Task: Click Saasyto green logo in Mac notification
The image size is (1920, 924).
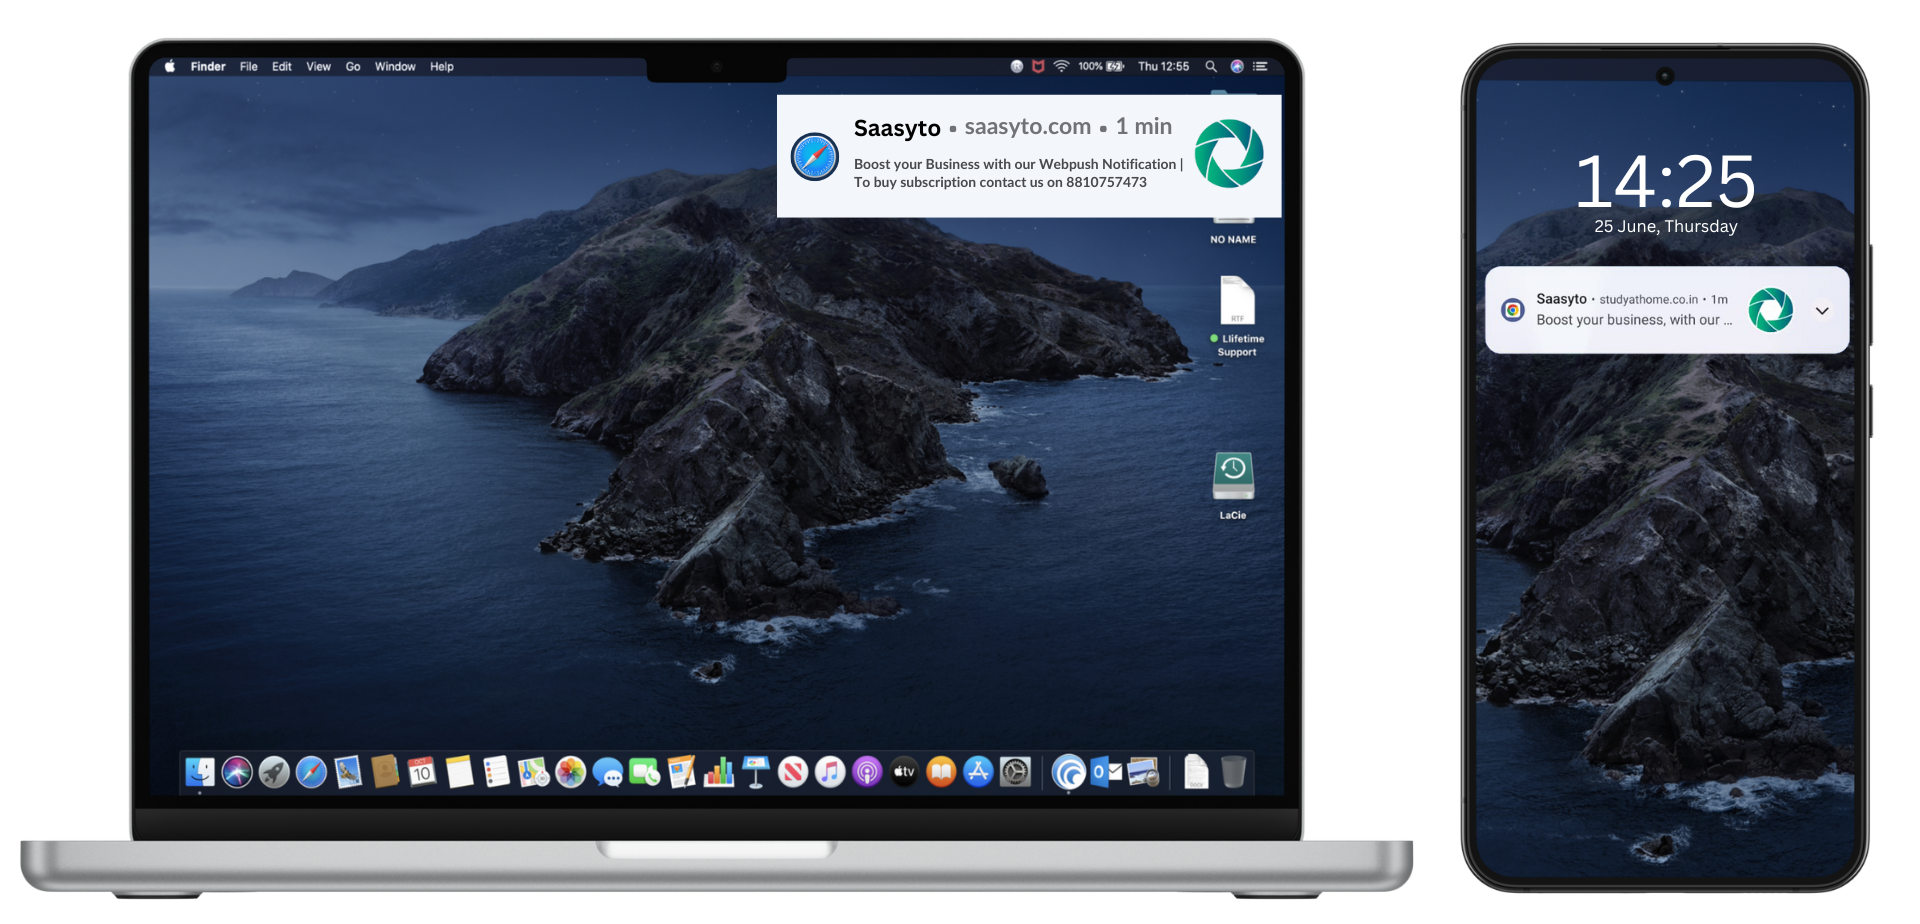Action: pyautogui.click(x=1229, y=153)
